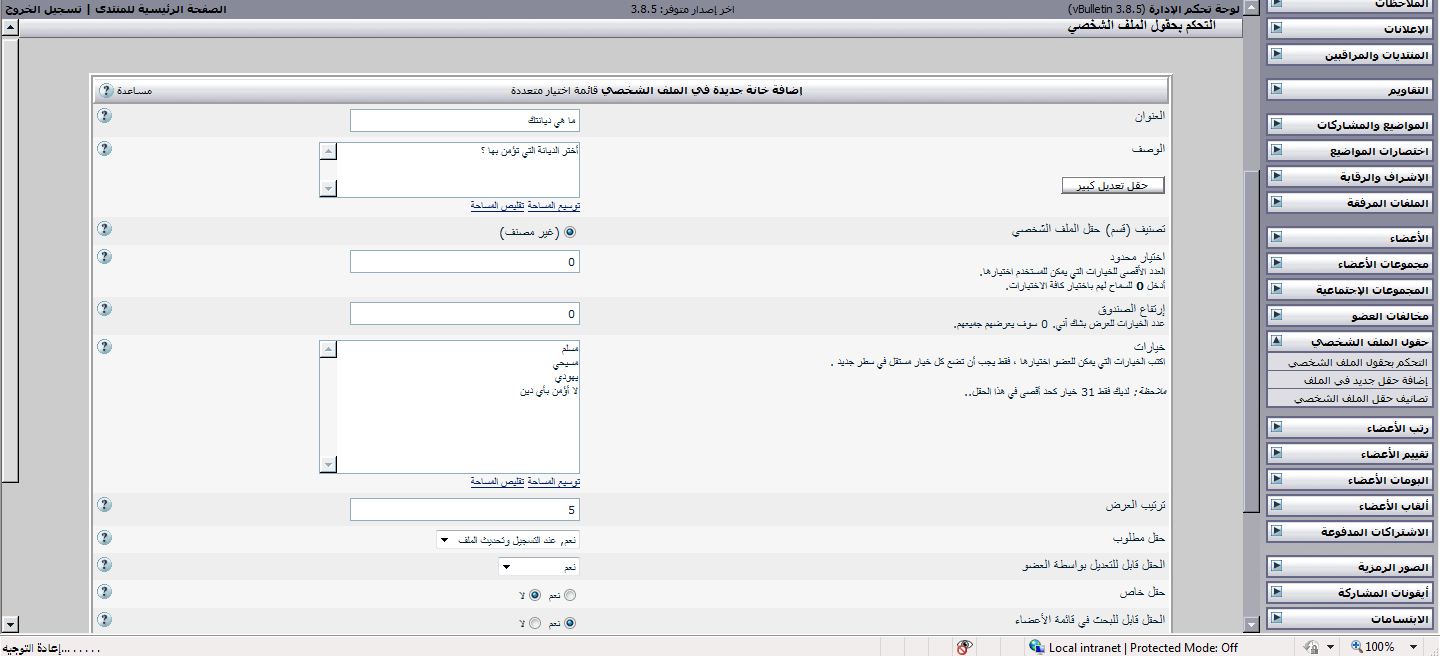Click the العنوان title input field
Viewport: 1440px width, 656px height.
(x=465, y=121)
